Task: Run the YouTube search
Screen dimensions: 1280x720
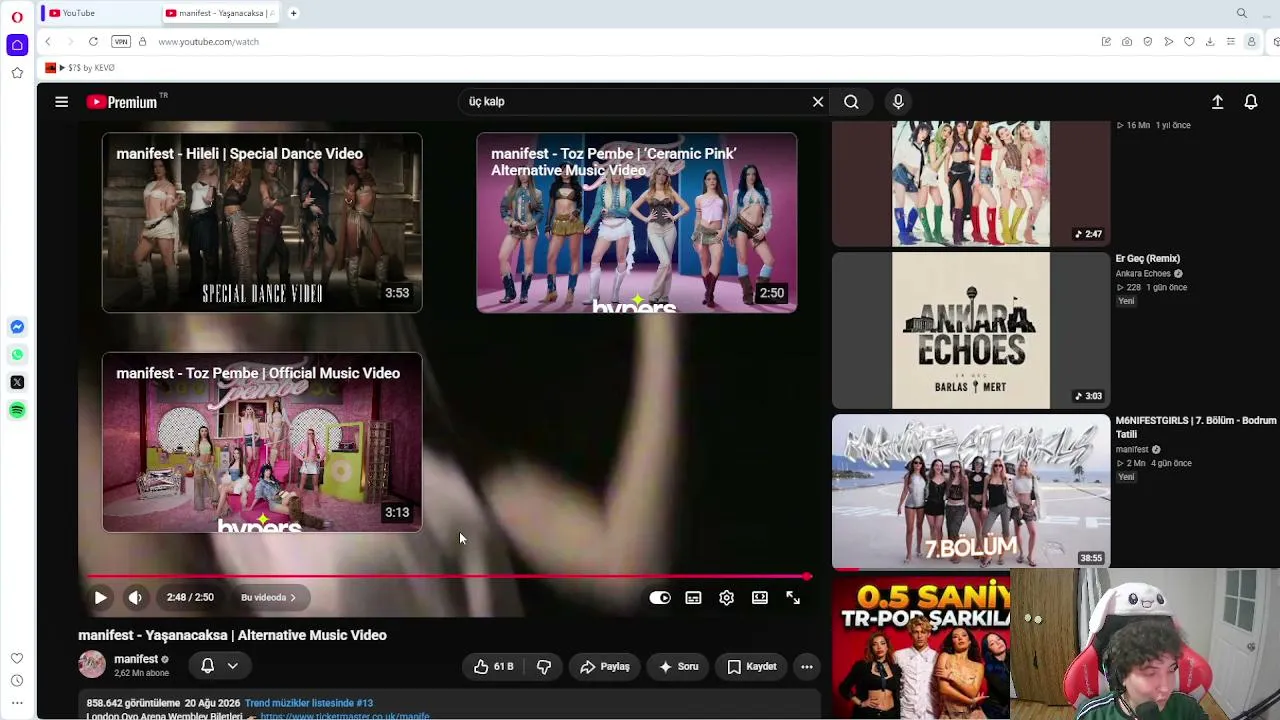Action: [x=851, y=102]
